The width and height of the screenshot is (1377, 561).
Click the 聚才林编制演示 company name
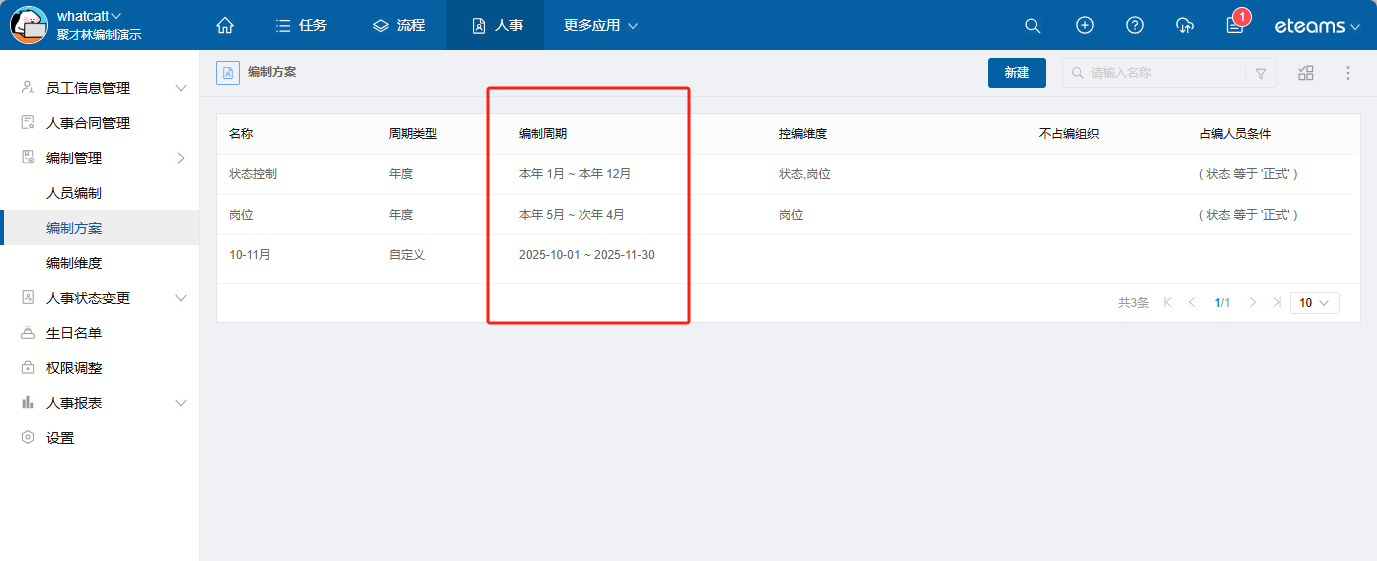pyautogui.click(x=99, y=34)
